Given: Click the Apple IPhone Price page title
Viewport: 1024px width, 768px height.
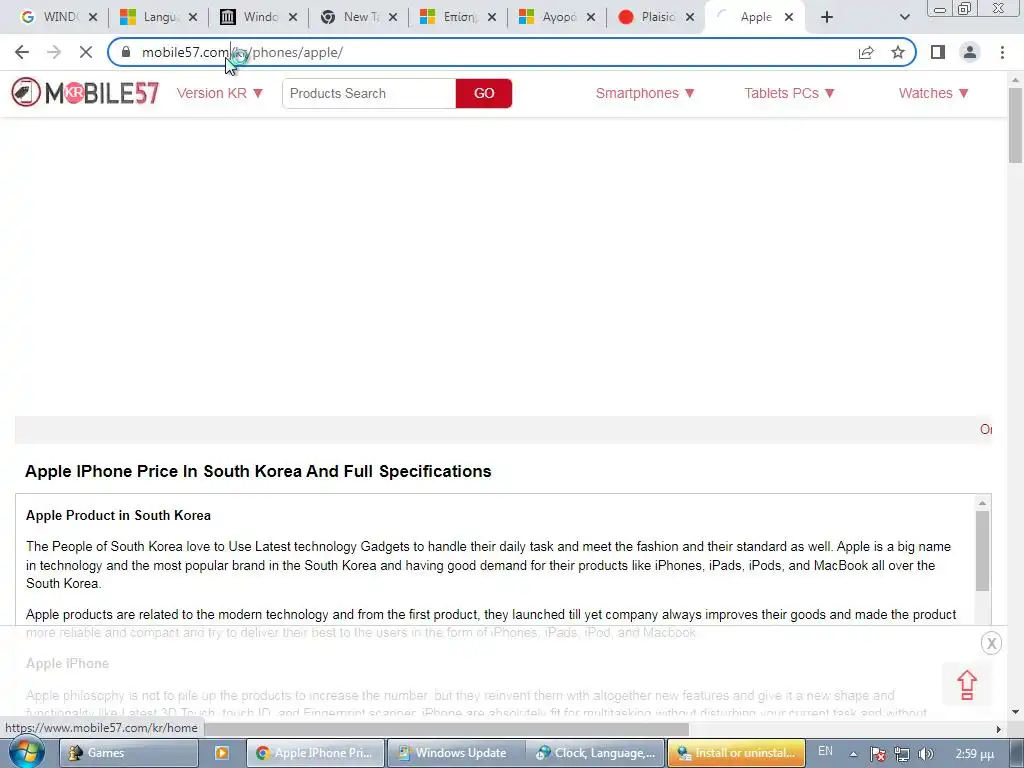Looking at the screenshot, I should [258, 471].
